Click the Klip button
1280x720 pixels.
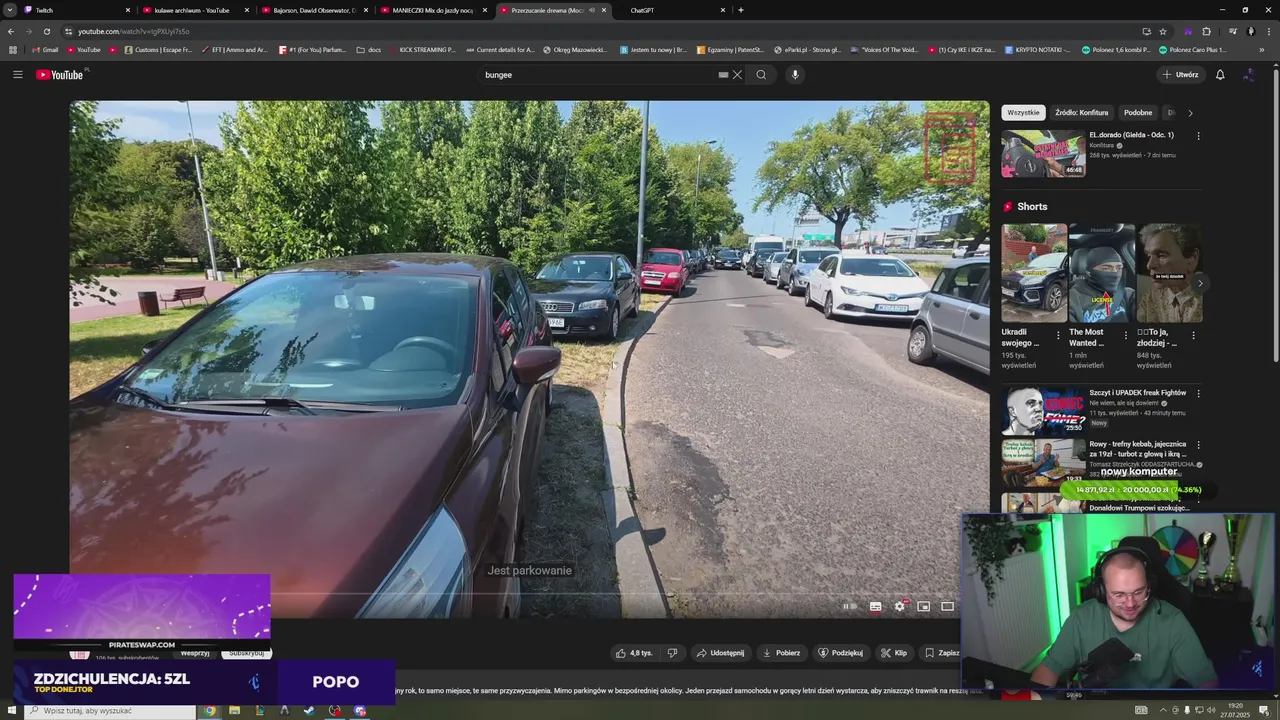coord(894,653)
